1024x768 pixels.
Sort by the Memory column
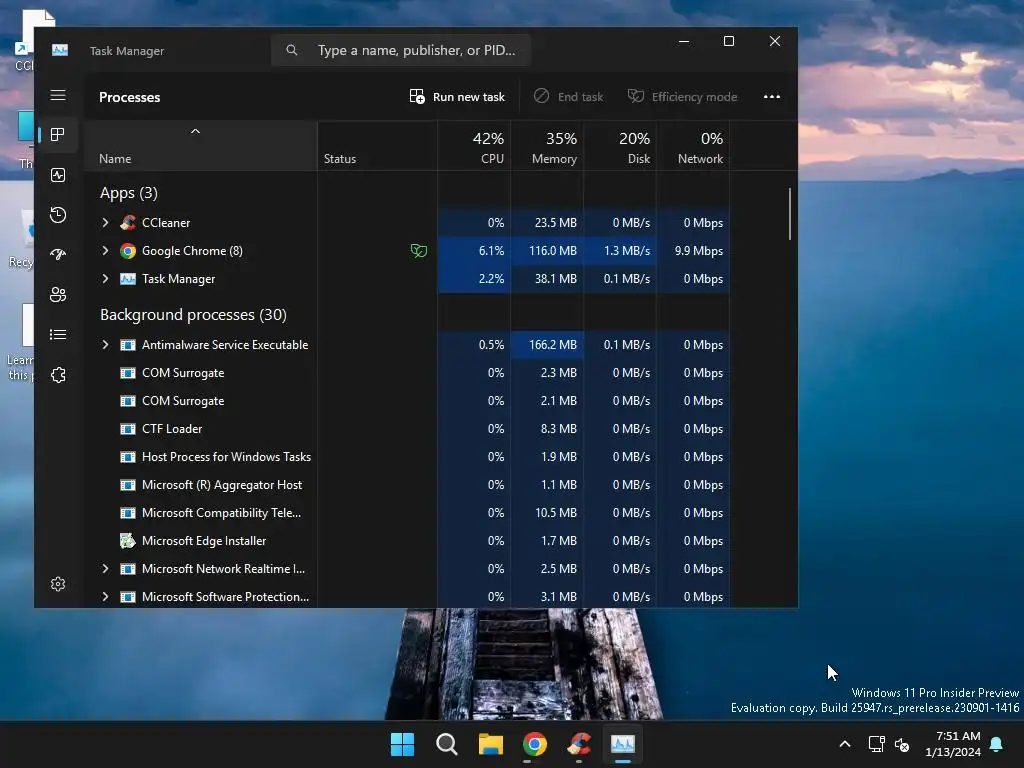pos(548,148)
